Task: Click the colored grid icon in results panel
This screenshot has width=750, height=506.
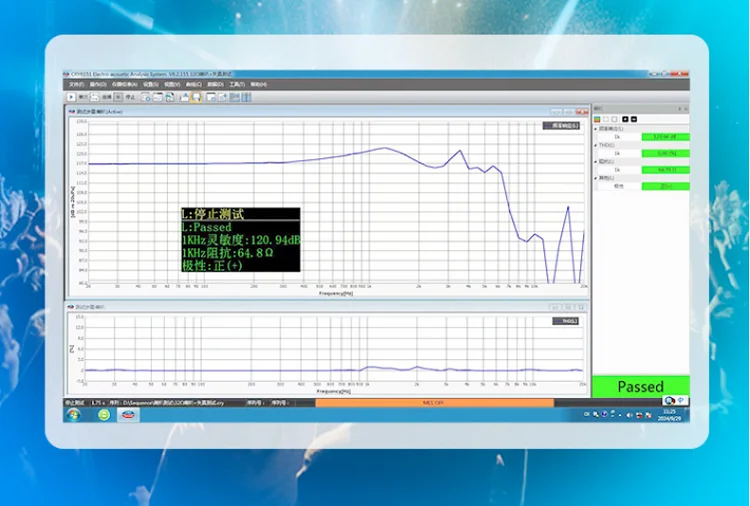Action: pyautogui.click(x=598, y=119)
